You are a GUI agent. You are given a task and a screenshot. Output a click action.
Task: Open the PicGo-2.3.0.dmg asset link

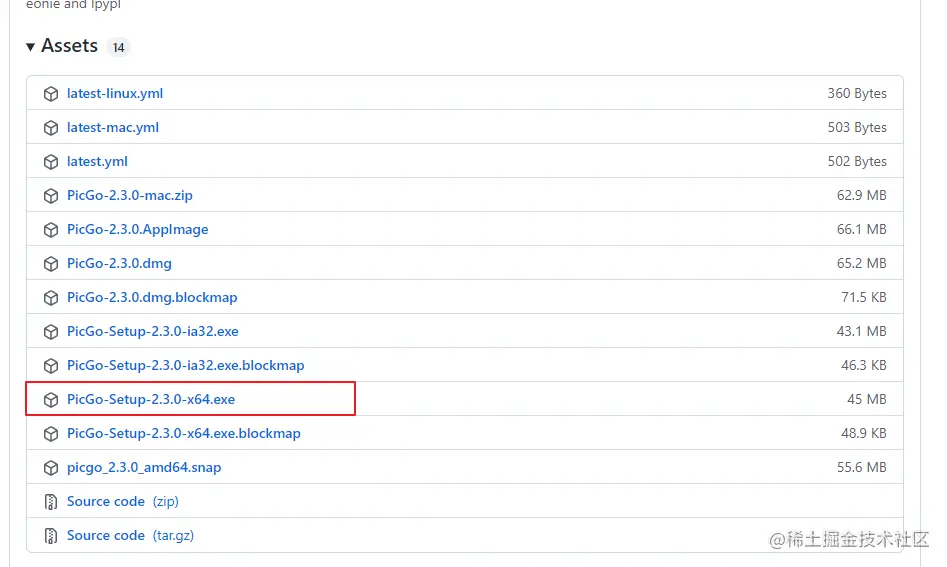coord(119,263)
